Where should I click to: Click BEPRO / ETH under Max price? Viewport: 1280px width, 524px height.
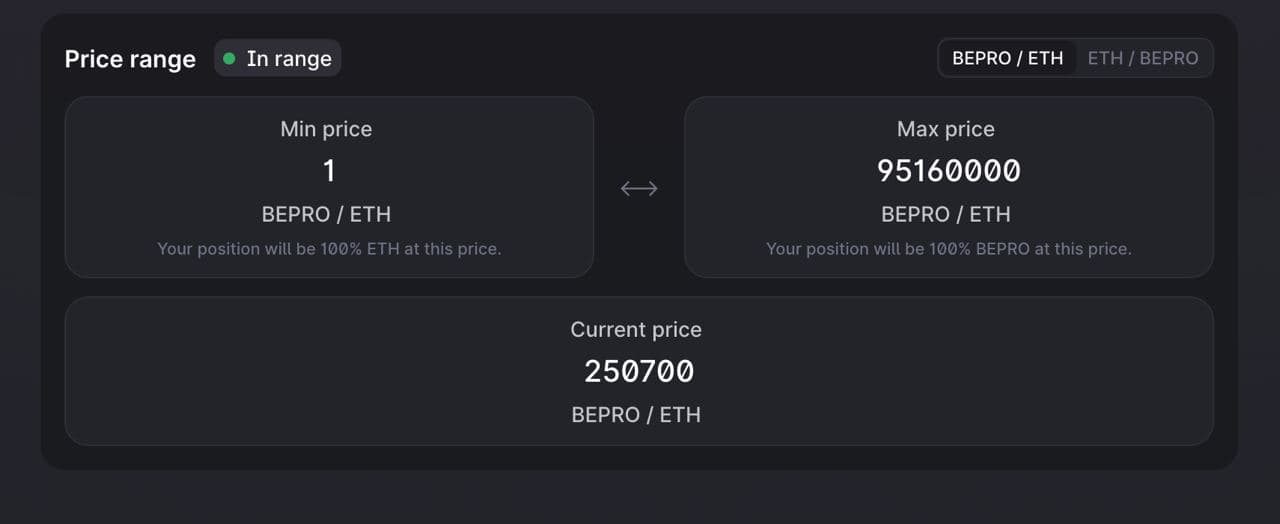[946, 214]
